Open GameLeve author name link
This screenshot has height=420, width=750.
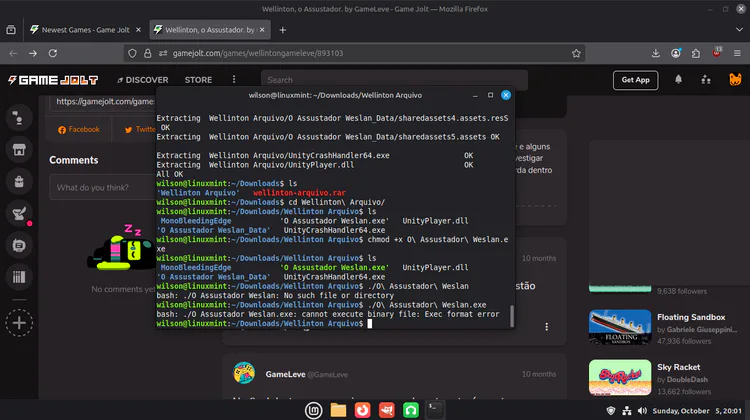click(285, 374)
